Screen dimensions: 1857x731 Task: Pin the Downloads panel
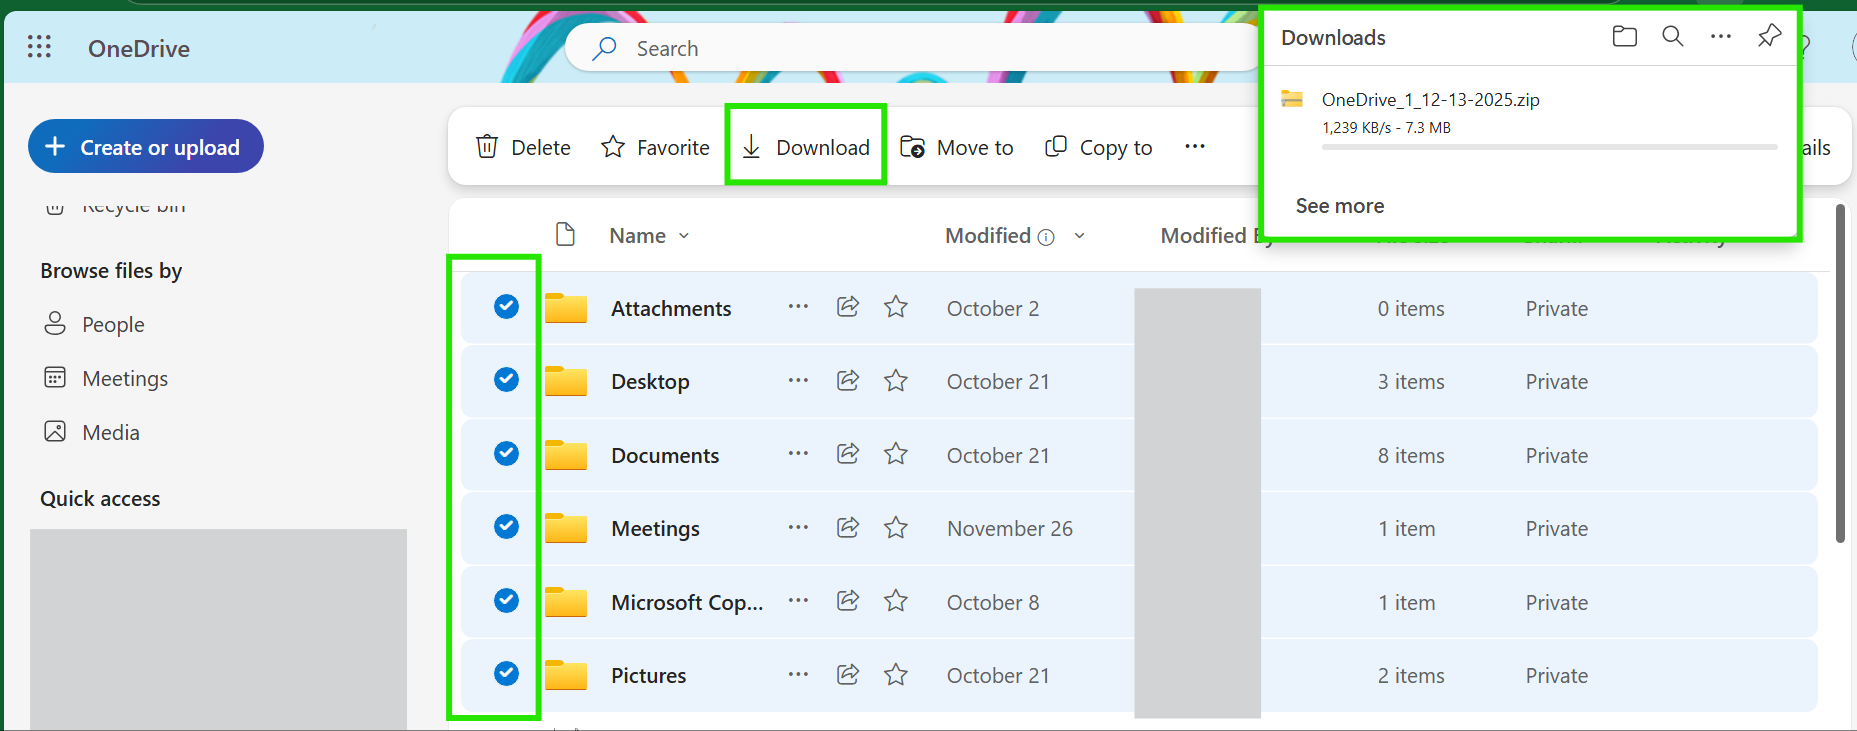(x=1769, y=37)
